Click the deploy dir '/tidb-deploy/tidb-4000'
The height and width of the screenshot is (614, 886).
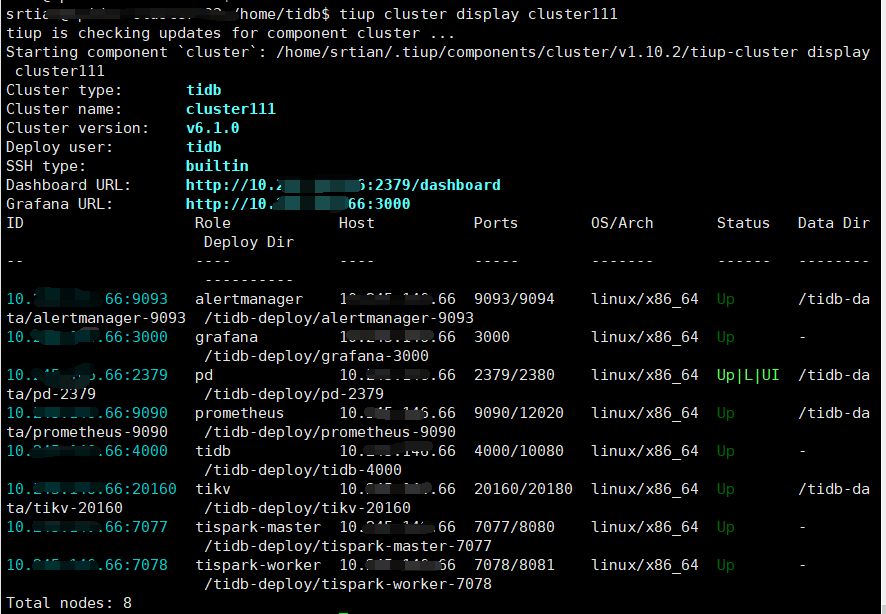pyautogui.click(x=303, y=470)
